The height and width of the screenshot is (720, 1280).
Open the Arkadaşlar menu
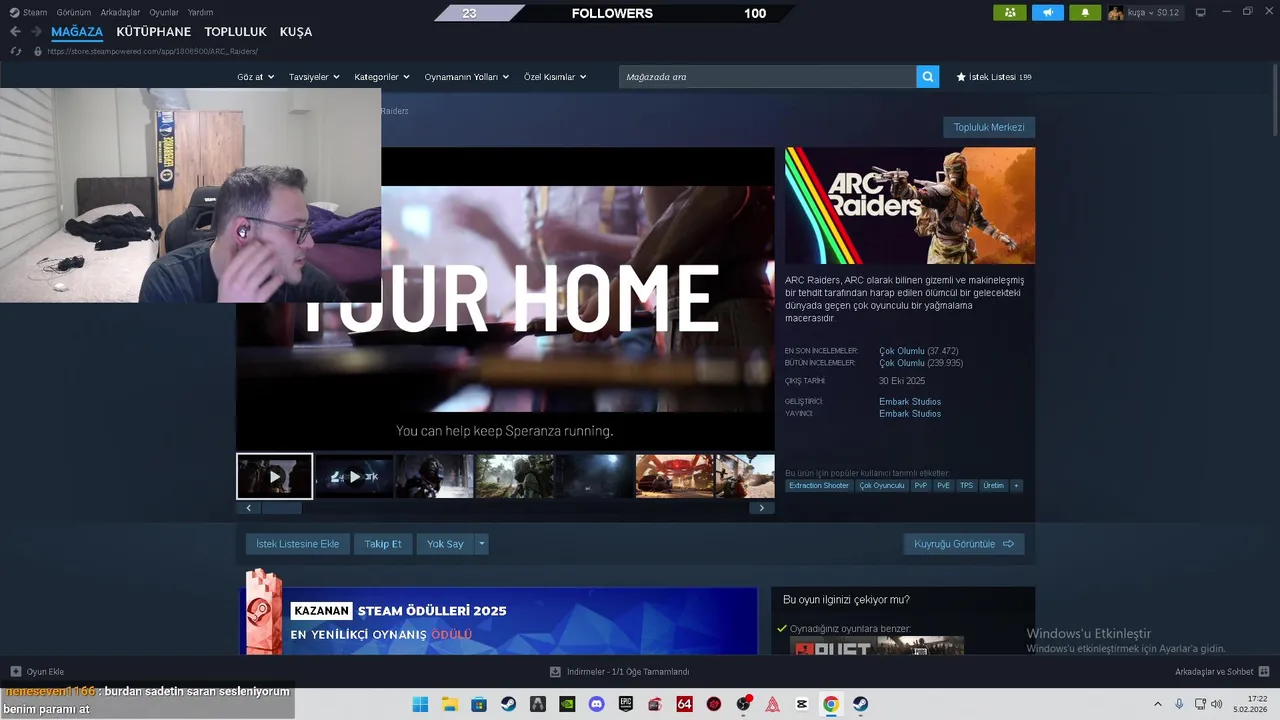tap(120, 12)
